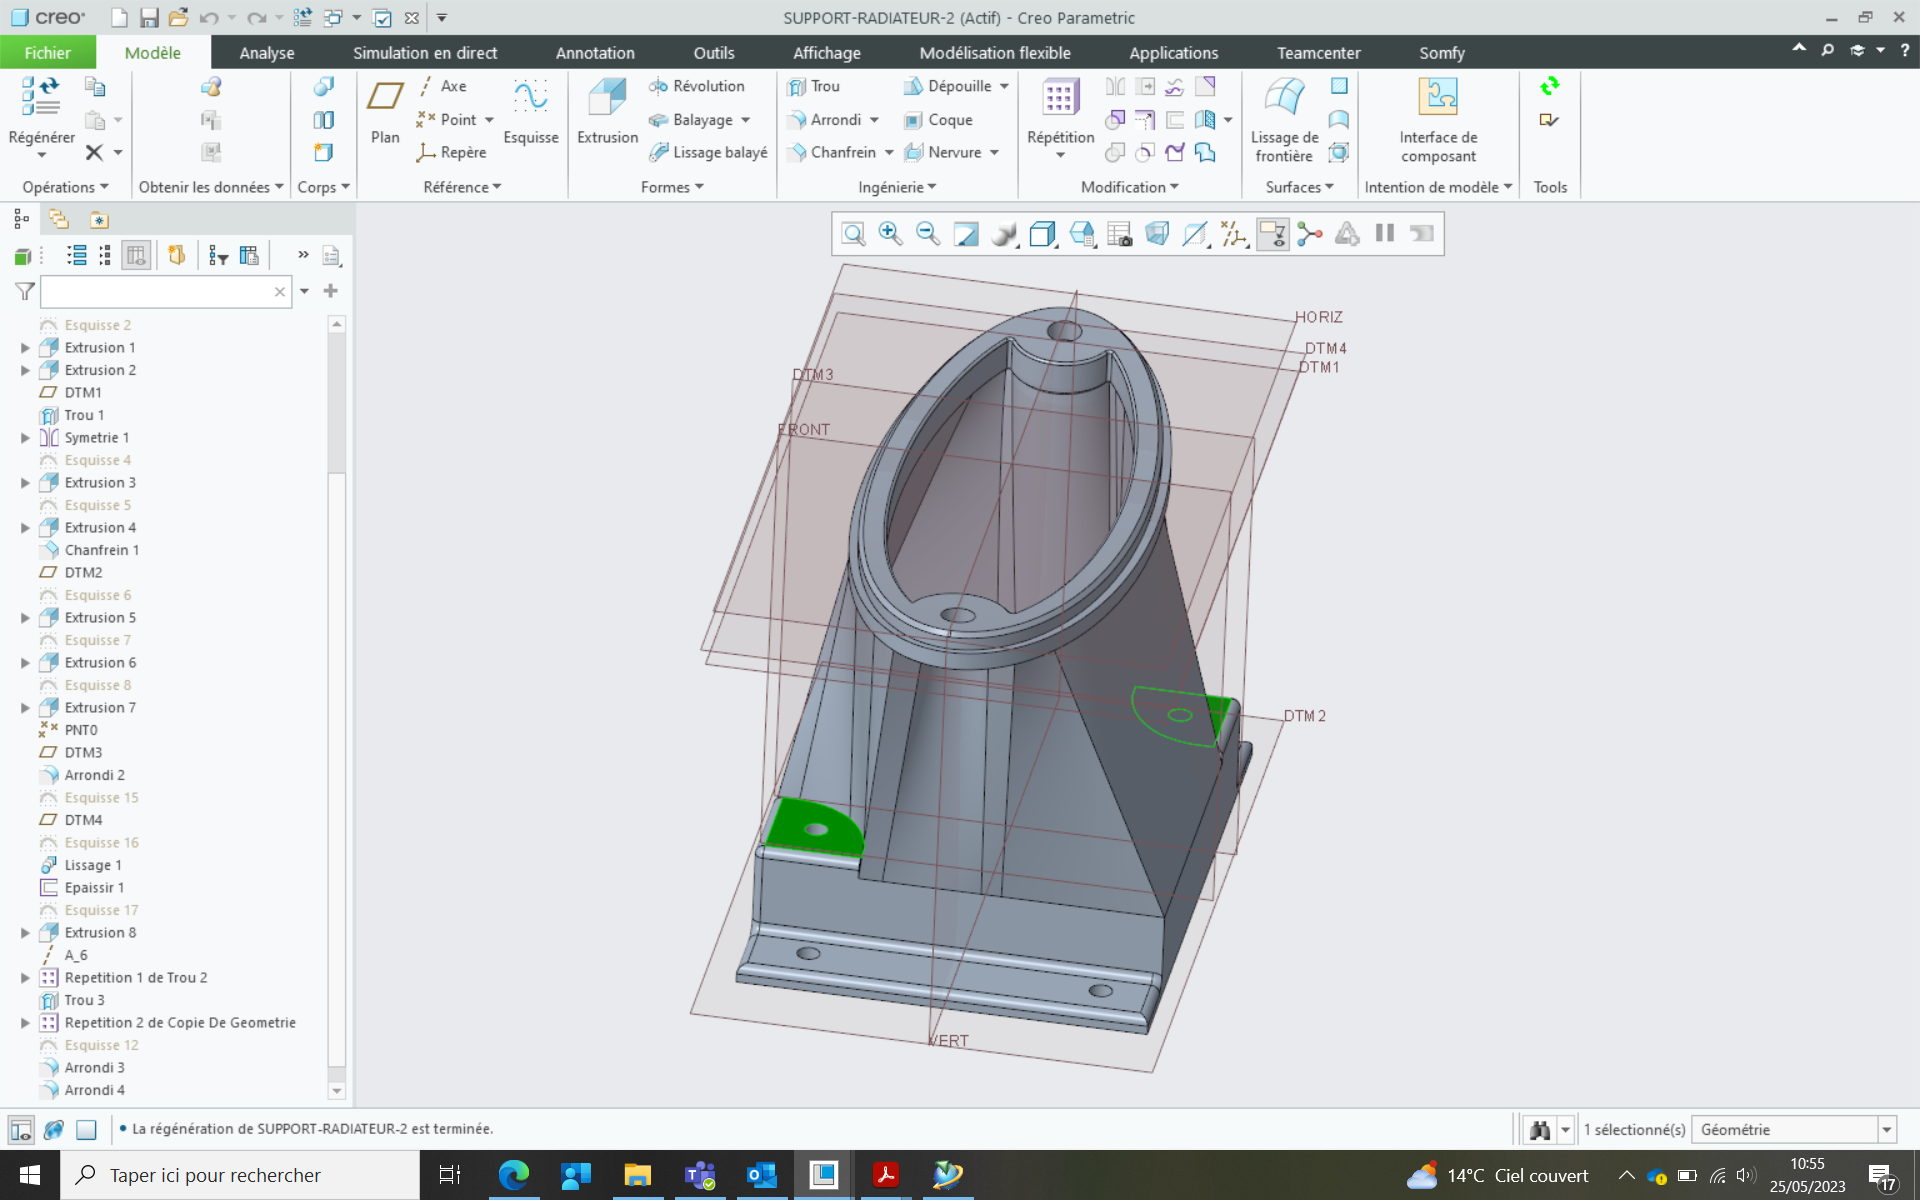Expand Repetition 1 de Trou 2 node
Viewport: 1920px width, 1200px height.
25,978
